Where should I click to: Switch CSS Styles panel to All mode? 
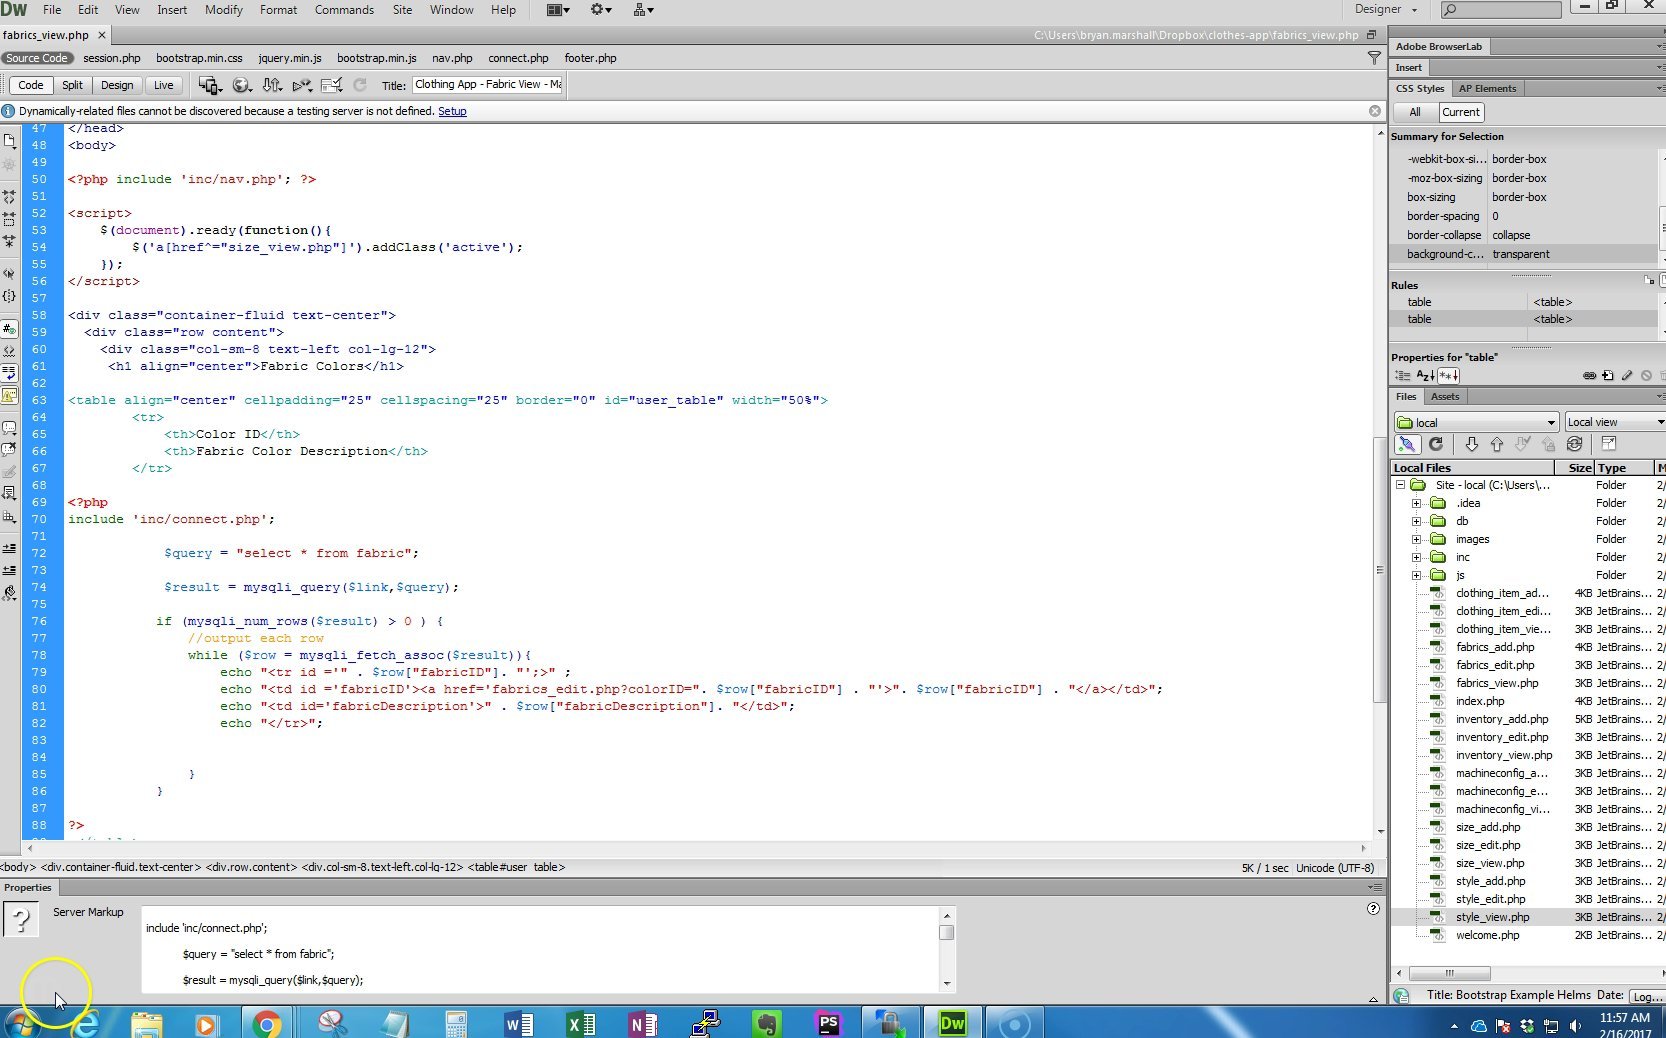1414,113
